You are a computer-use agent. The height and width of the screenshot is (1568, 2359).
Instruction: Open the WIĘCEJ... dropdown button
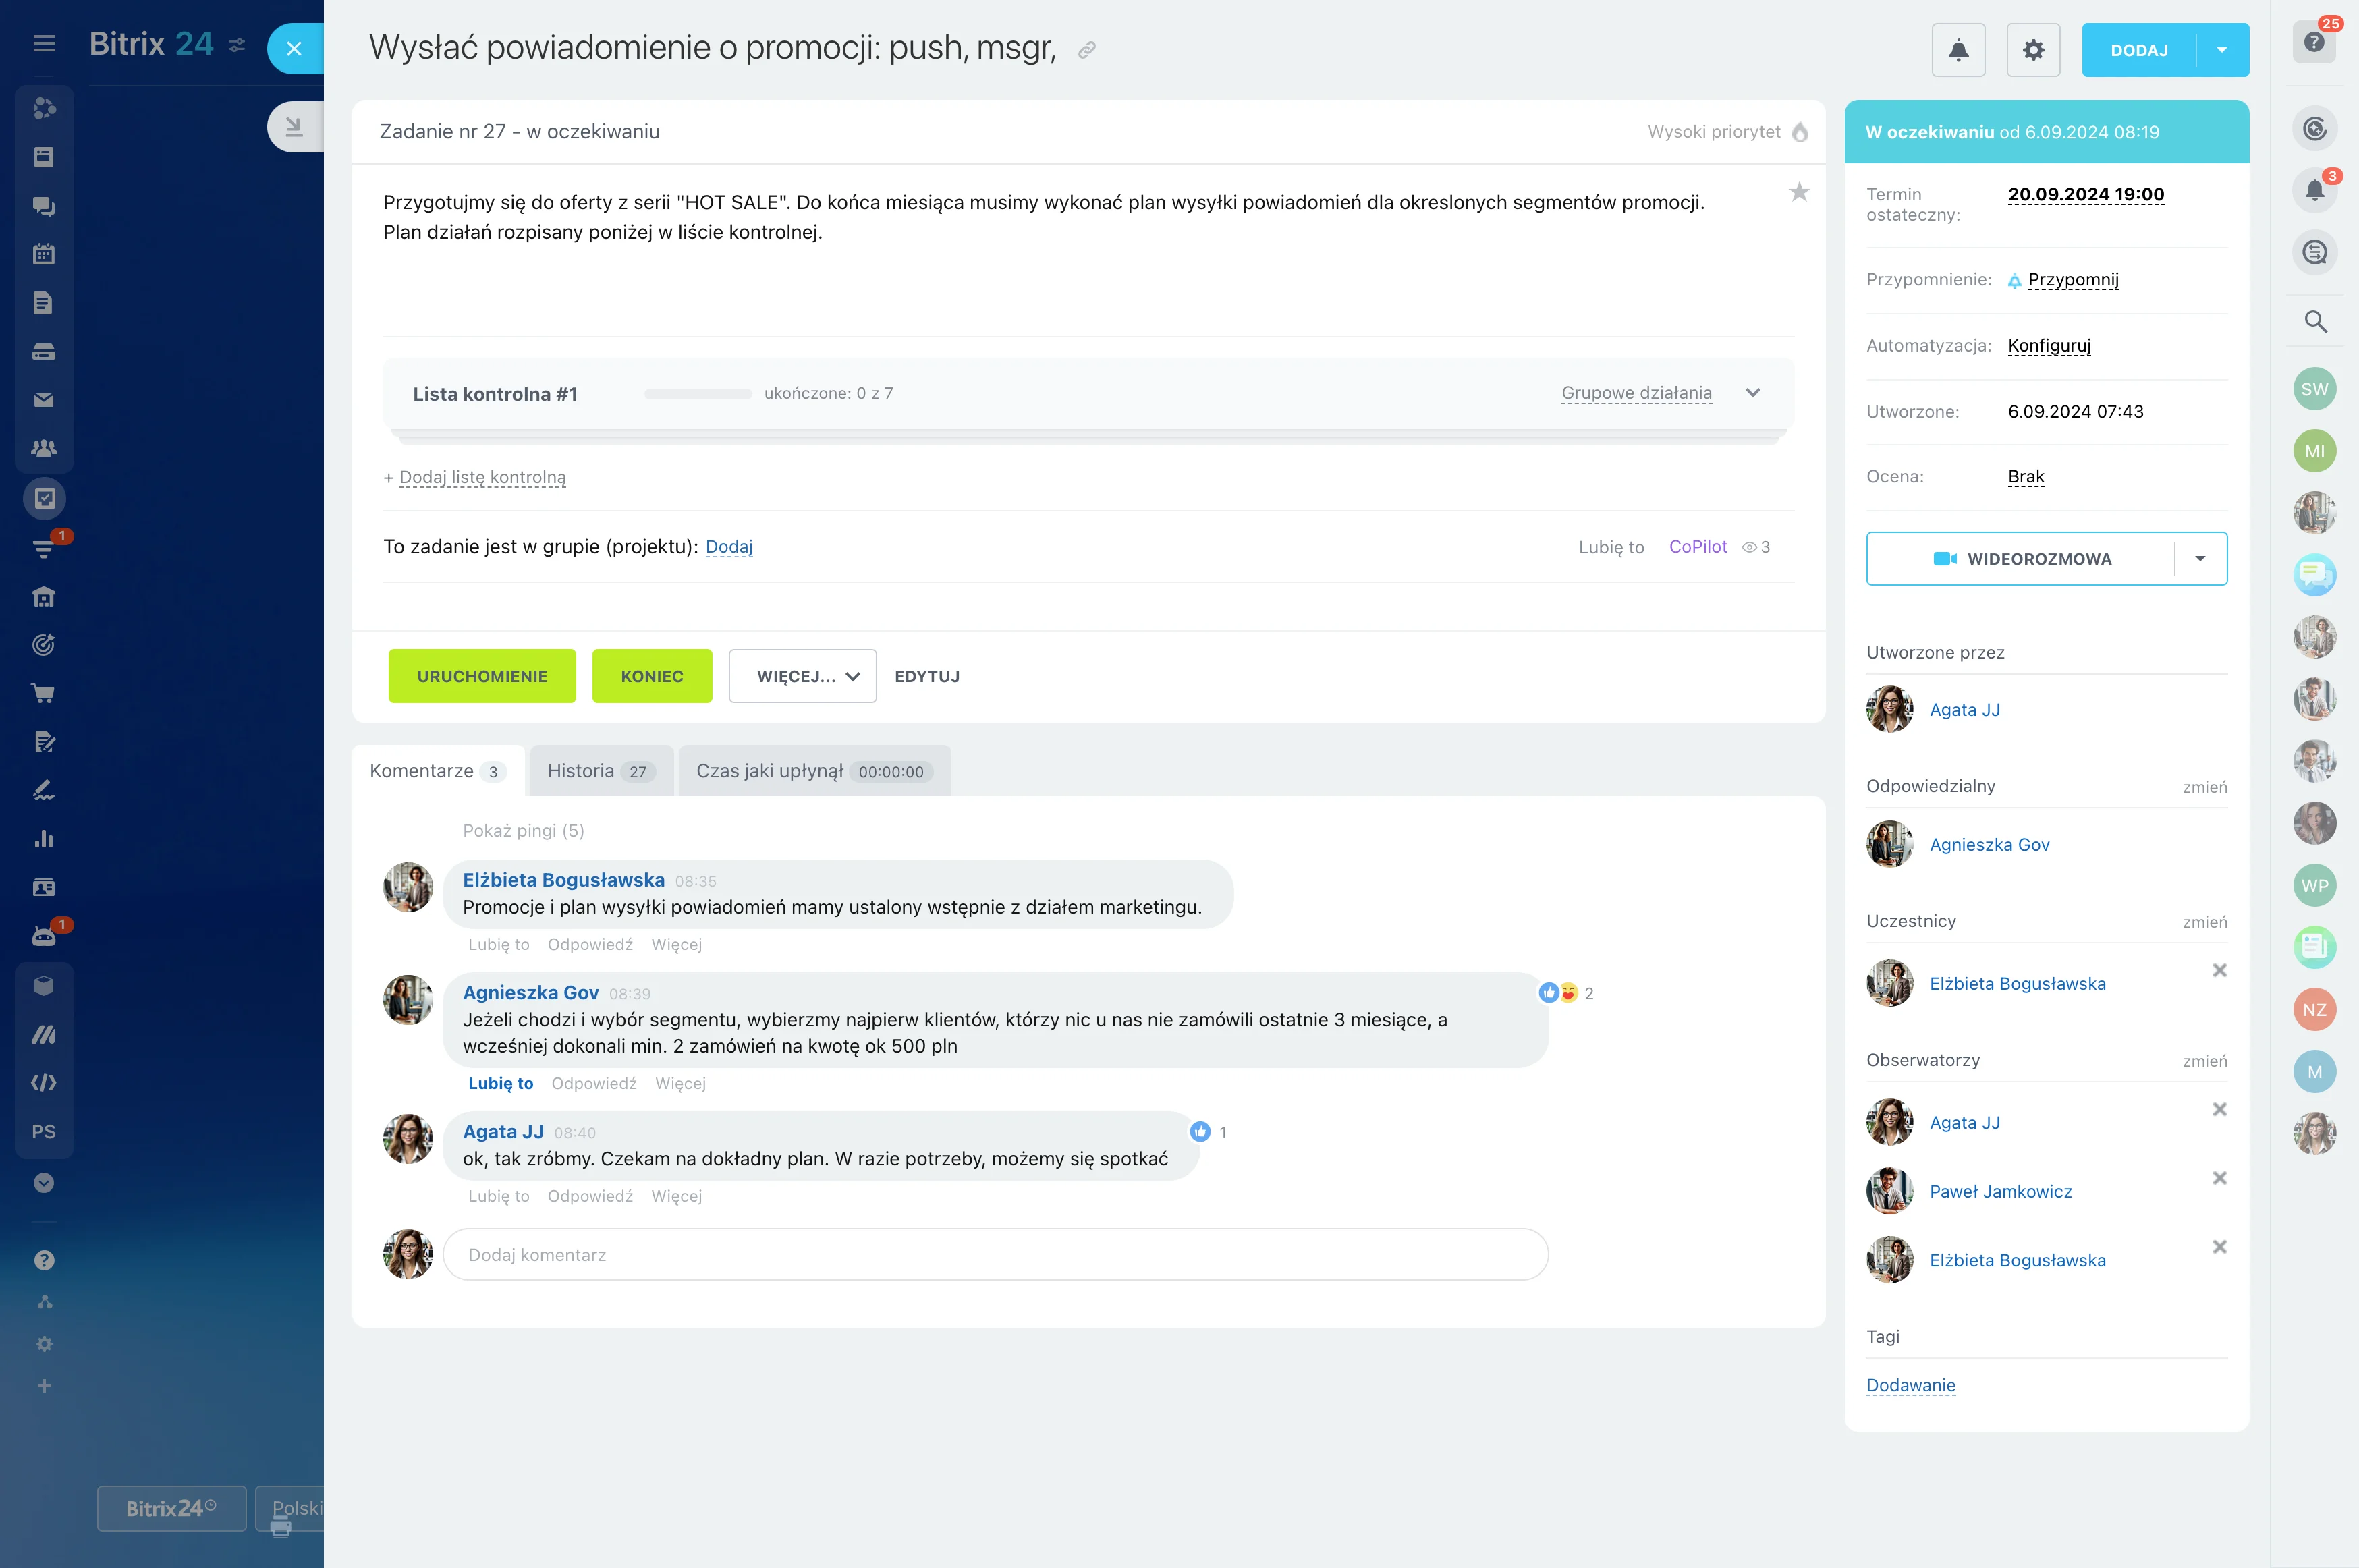(x=802, y=676)
